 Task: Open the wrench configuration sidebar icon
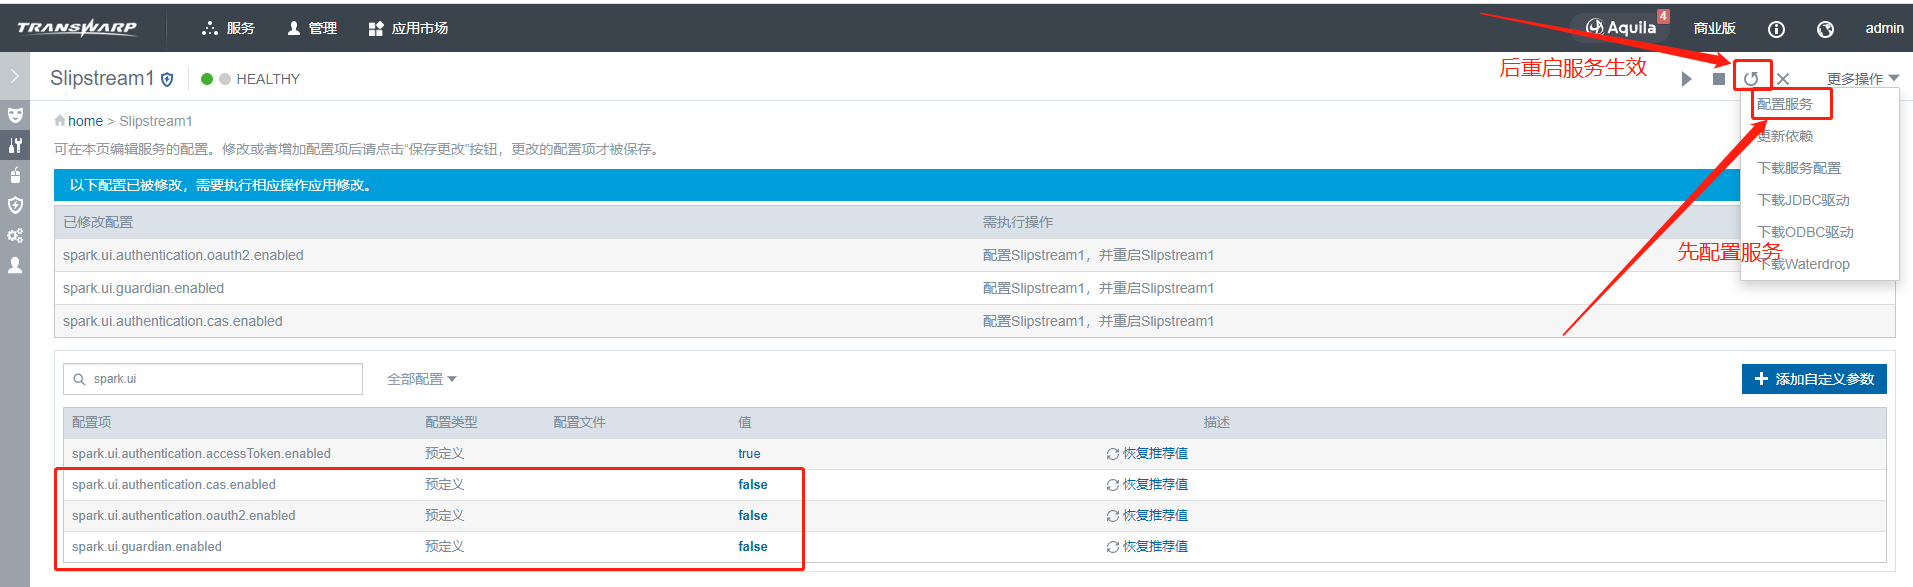[x=15, y=145]
